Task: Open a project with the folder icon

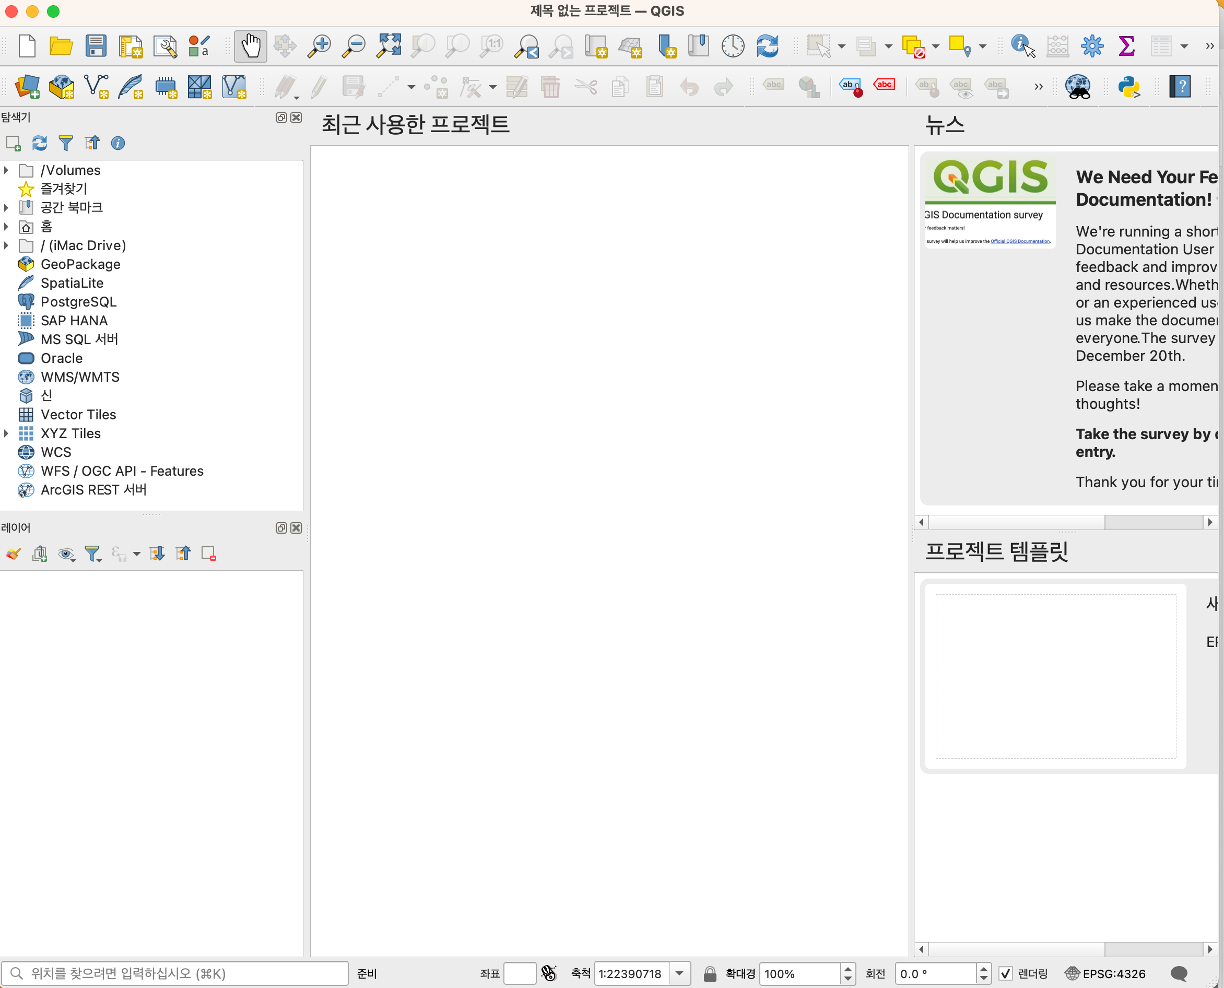Action: coord(61,46)
